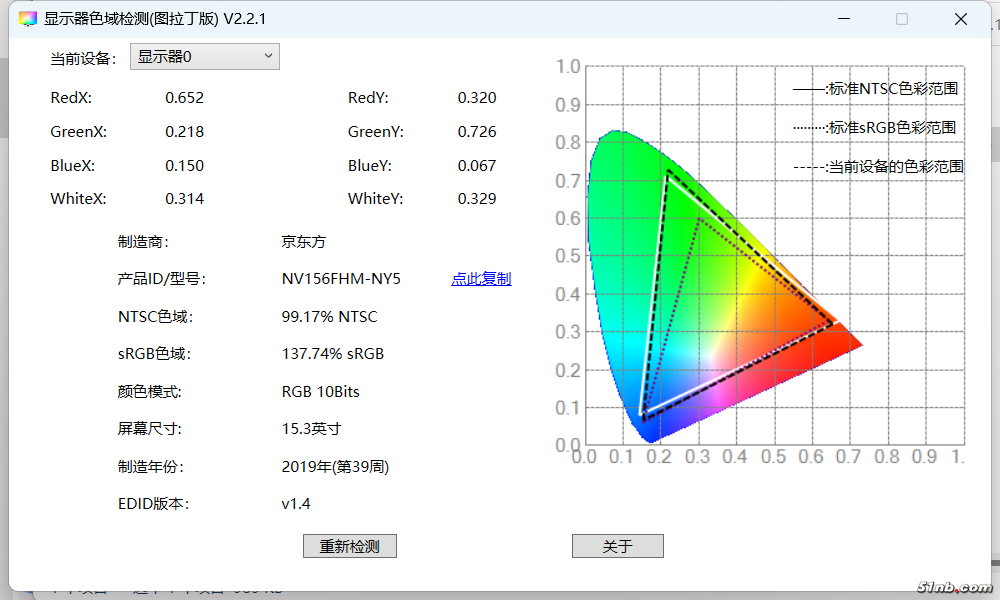Image resolution: width=1000 pixels, height=600 pixels.
Task: Select the model text NV156FHM-NY5
Action: 341,279
